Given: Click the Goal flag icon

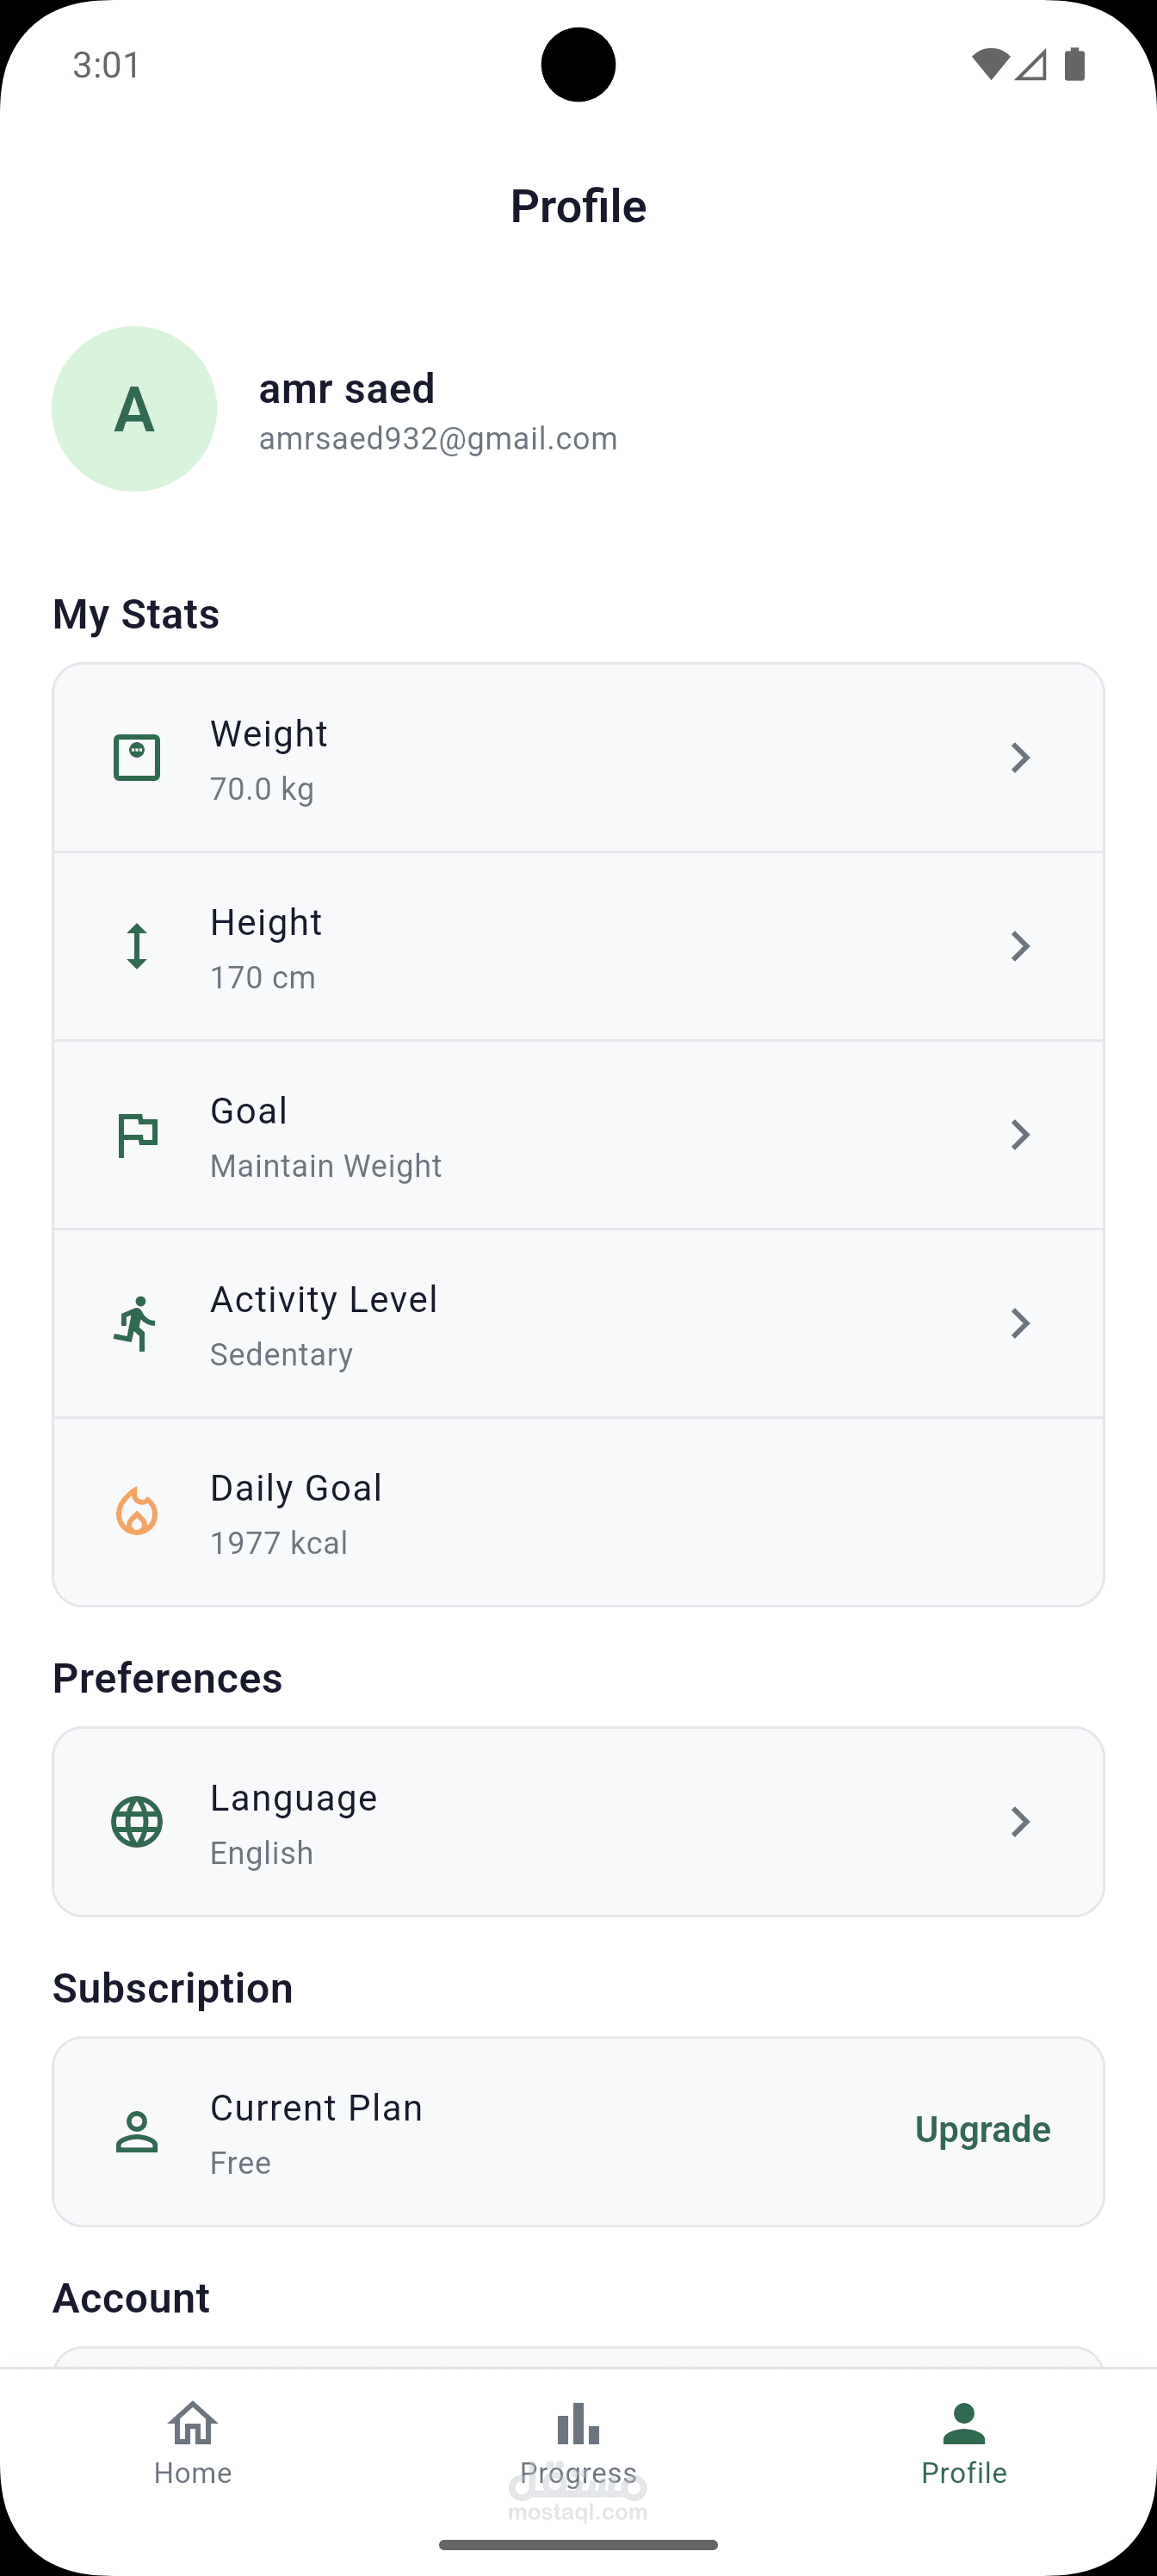Looking at the screenshot, I should [137, 1135].
